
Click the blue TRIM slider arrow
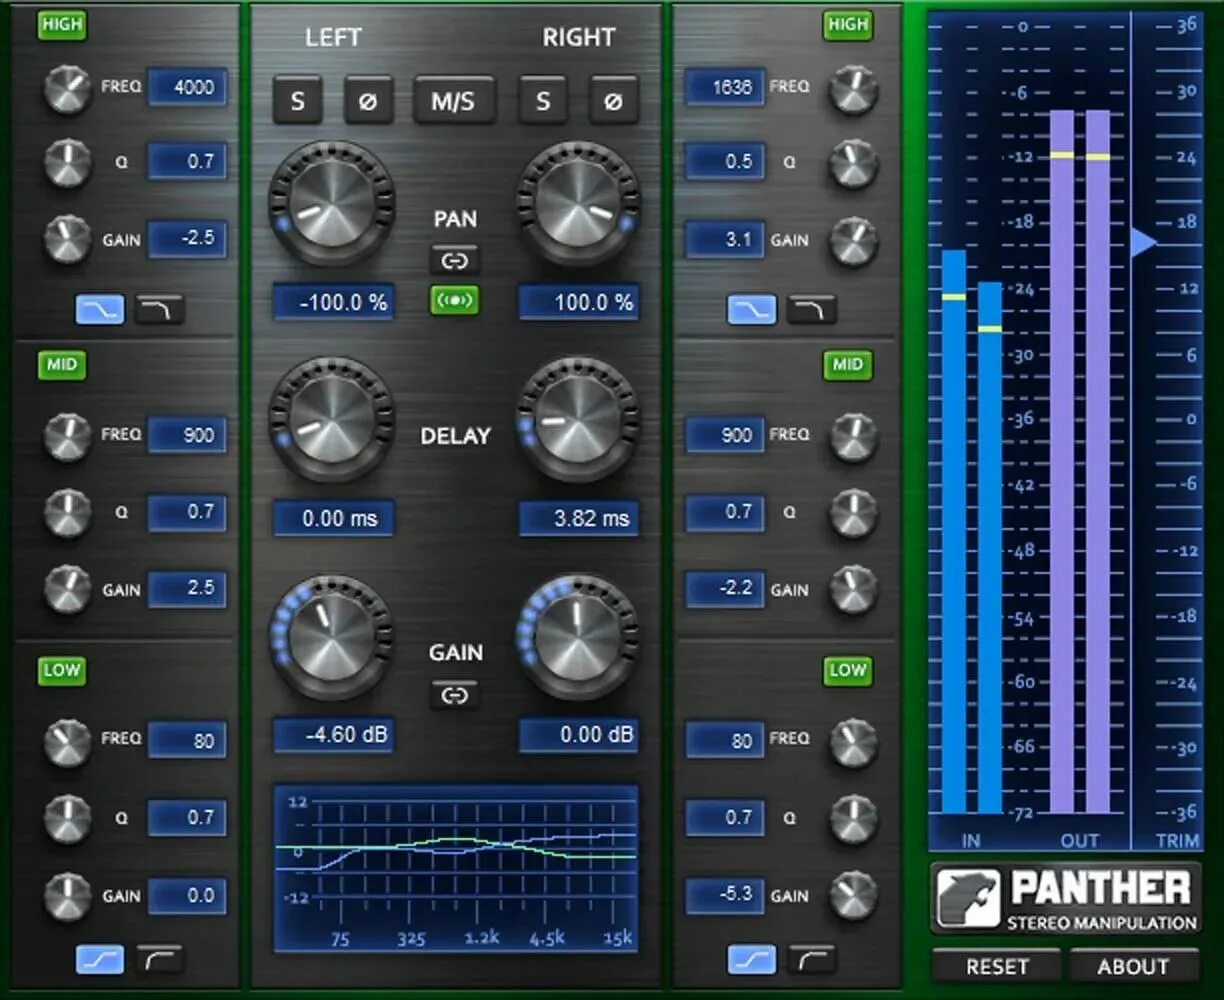tap(1144, 242)
